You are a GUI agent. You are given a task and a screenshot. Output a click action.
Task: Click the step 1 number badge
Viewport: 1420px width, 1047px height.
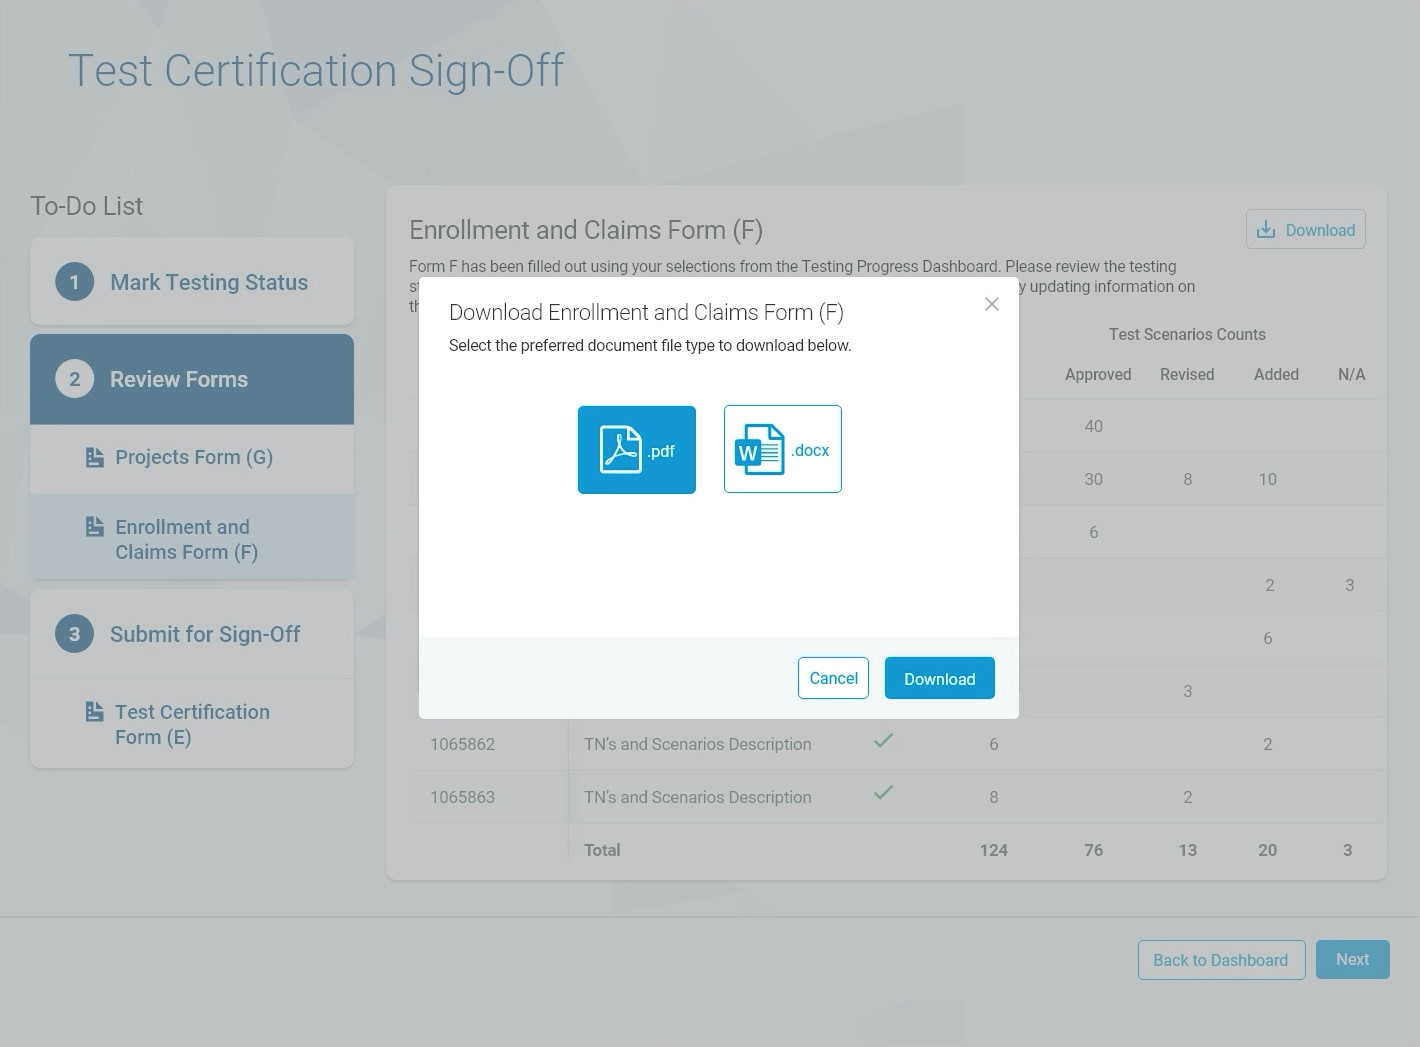(x=74, y=282)
